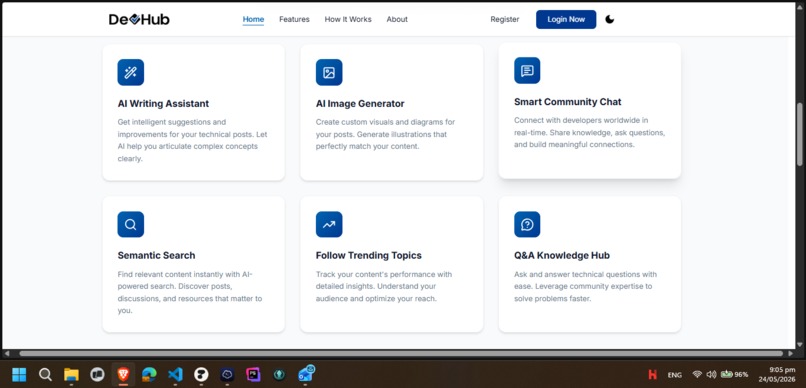The height and width of the screenshot is (388, 806).
Task: Open Microsoft Edge from the taskbar
Action: tap(149, 375)
